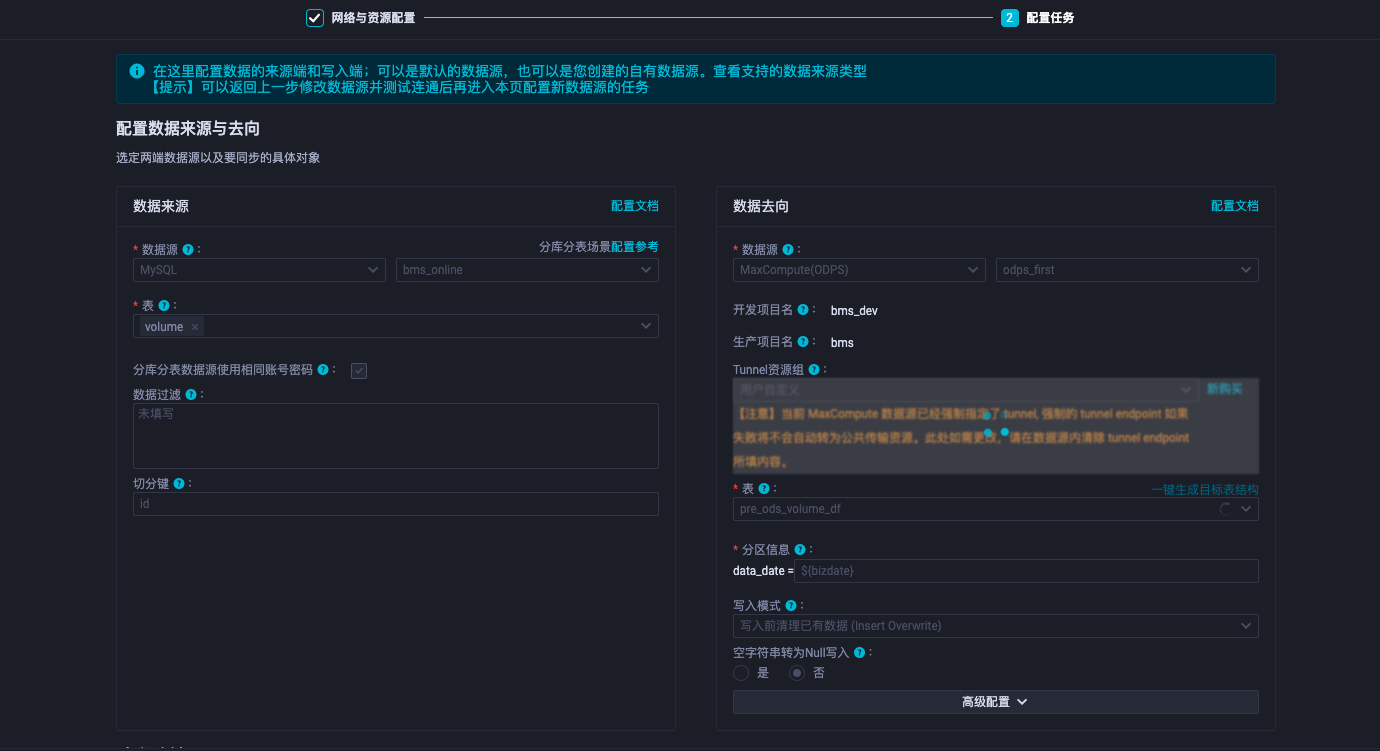
Task: Click help icon next to source 数据源 label
Action: (188, 250)
